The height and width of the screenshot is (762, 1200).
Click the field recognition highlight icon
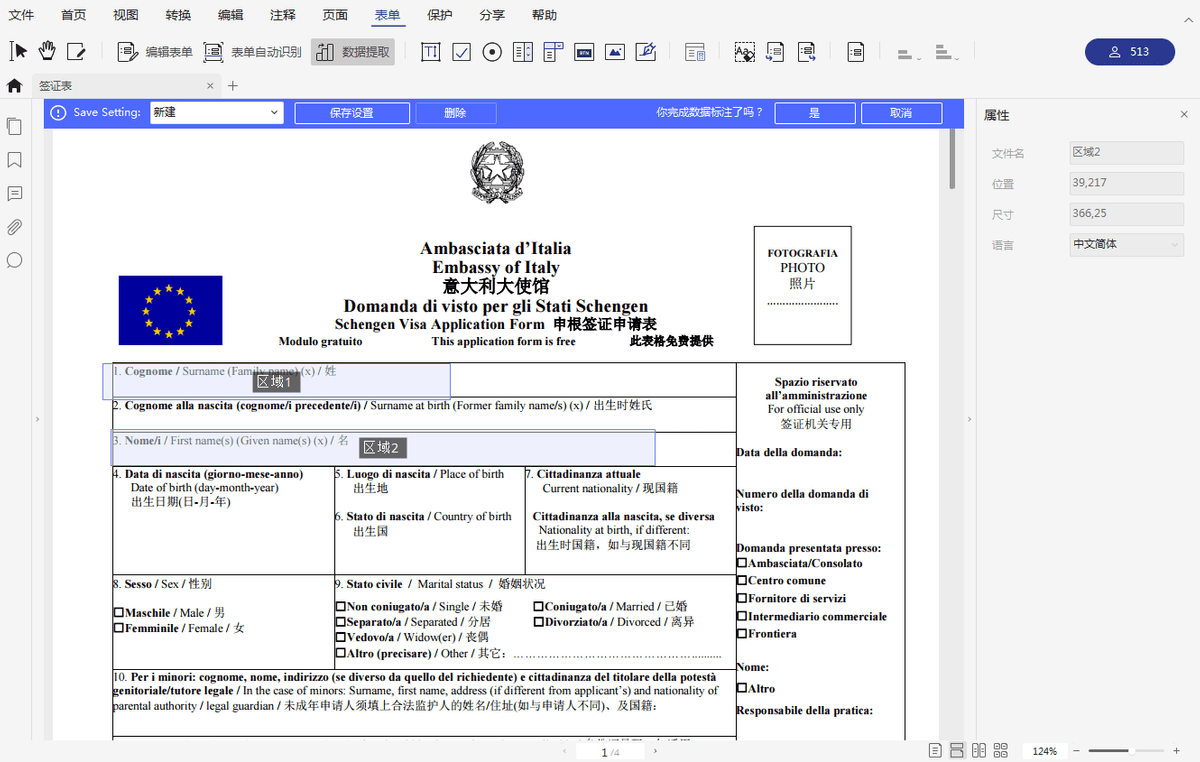(744, 52)
